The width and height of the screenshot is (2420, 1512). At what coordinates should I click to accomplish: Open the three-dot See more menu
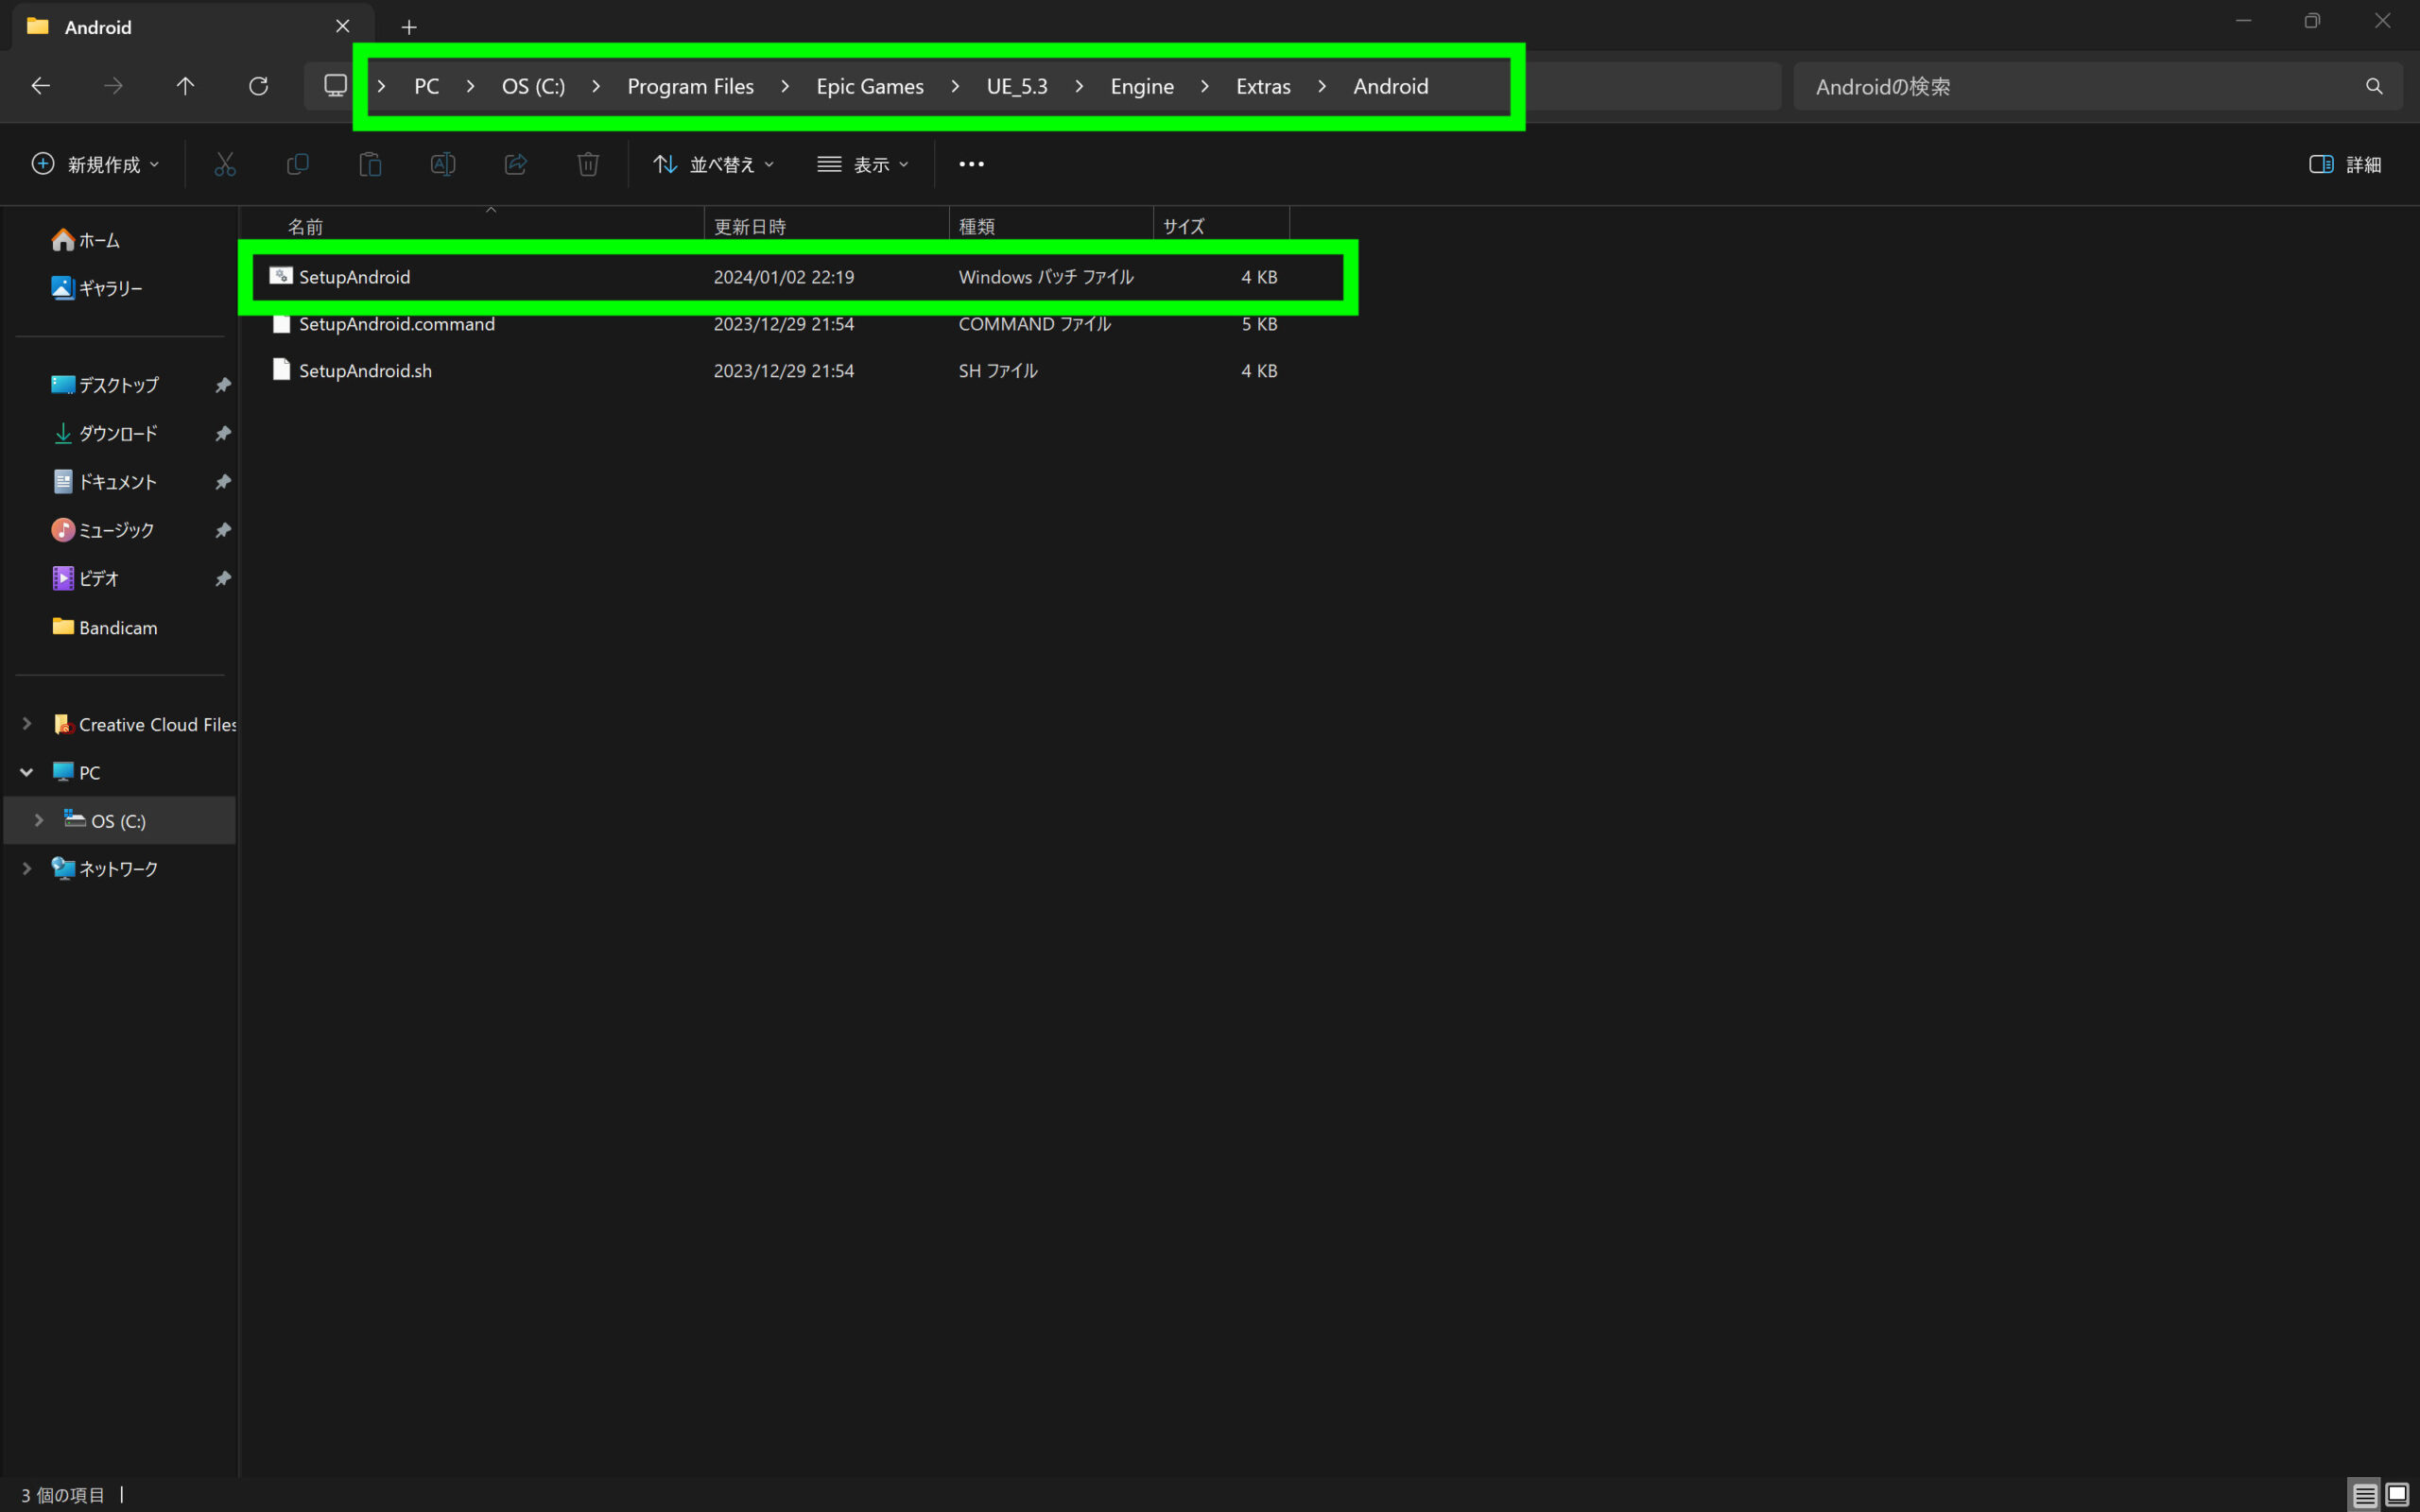coord(971,164)
